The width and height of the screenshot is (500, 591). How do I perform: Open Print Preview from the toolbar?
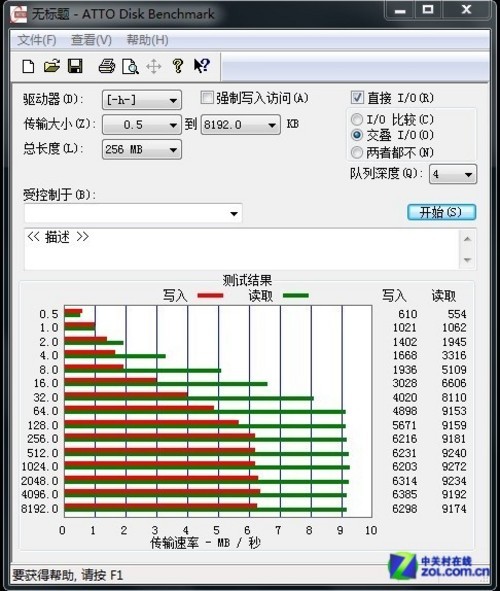point(130,67)
